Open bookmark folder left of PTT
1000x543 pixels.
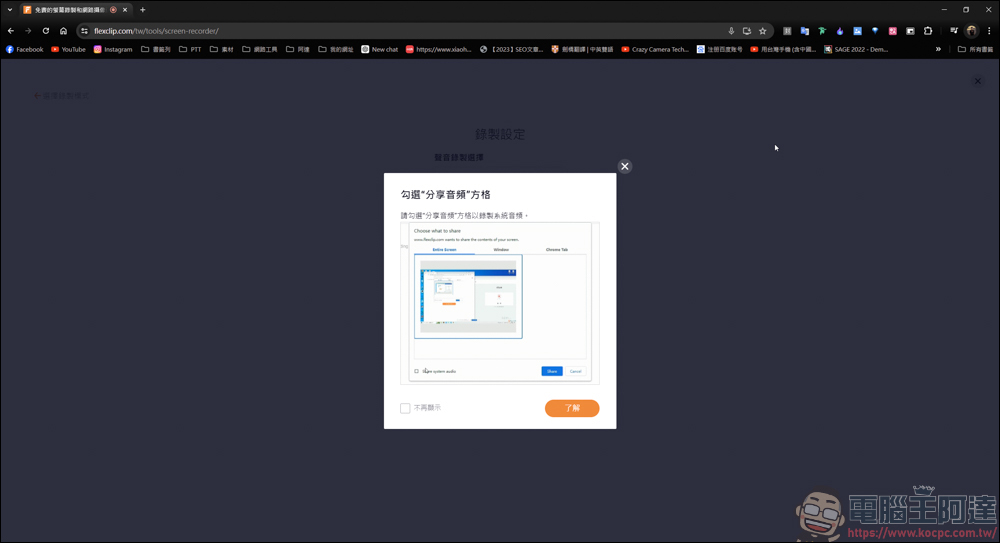pos(156,49)
